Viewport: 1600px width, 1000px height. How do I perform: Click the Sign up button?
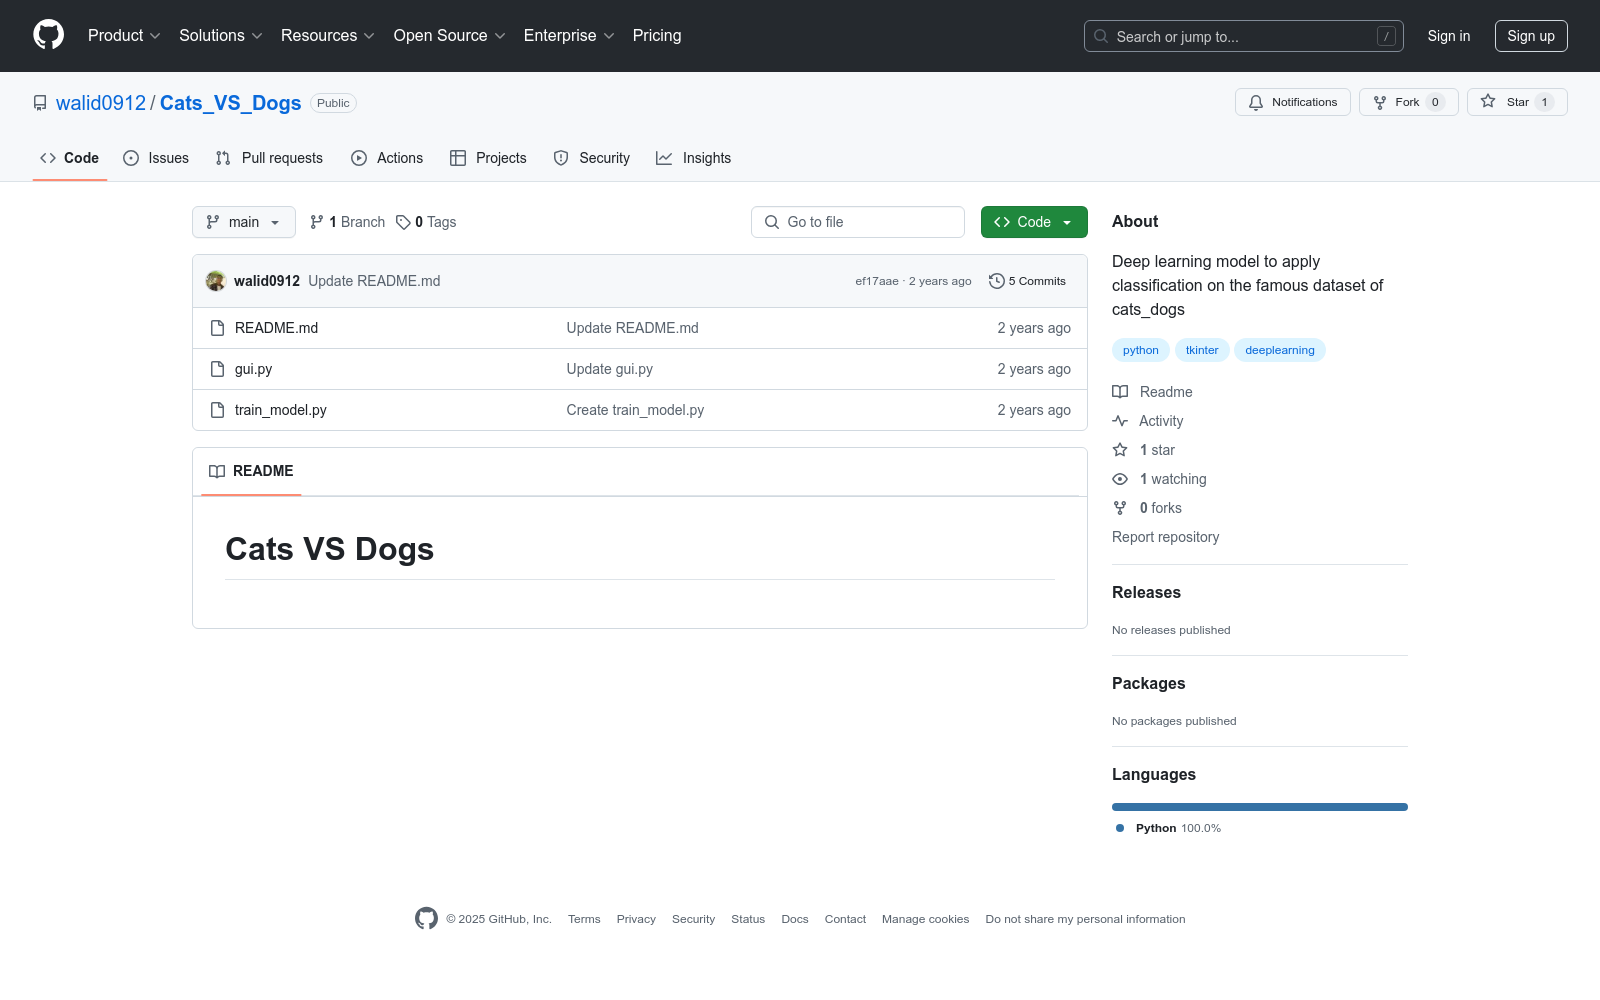coord(1531,36)
